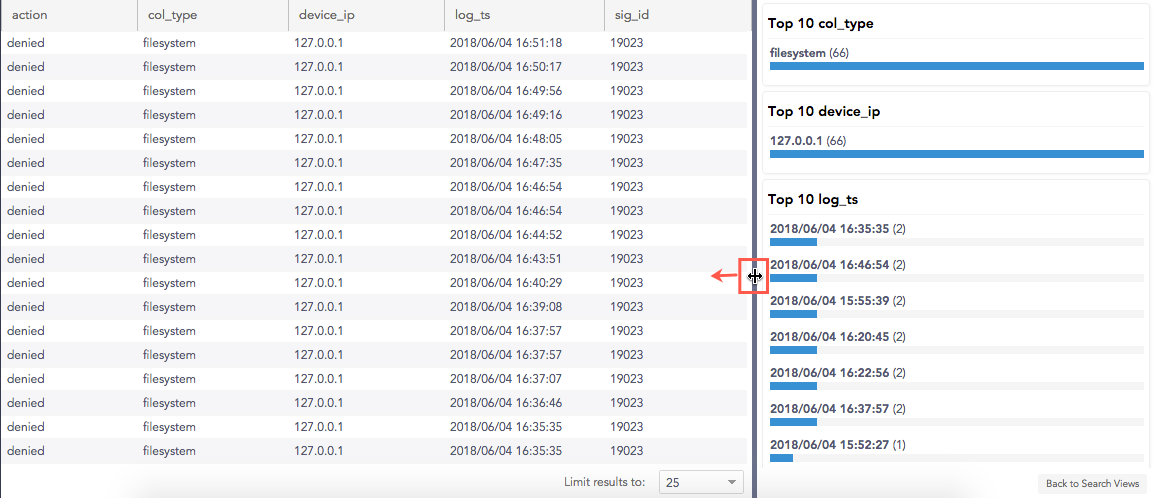Click the device_ip column header
This screenshot has width=1153, height=498.
click(x=321, y=16)
